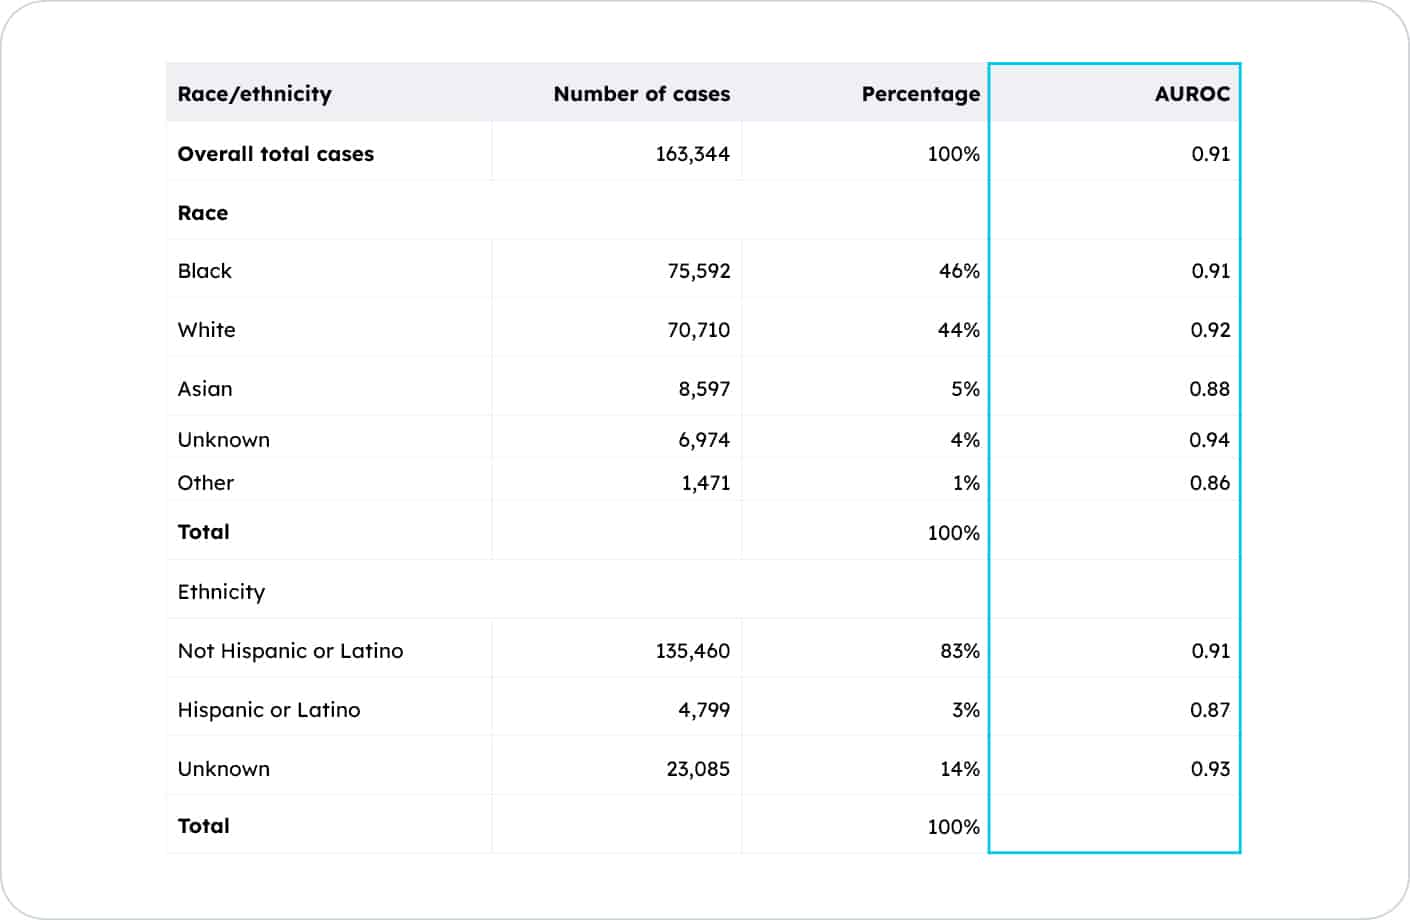Select the AUROC column header
The image size is (1410, 920).
(1191, 94)
